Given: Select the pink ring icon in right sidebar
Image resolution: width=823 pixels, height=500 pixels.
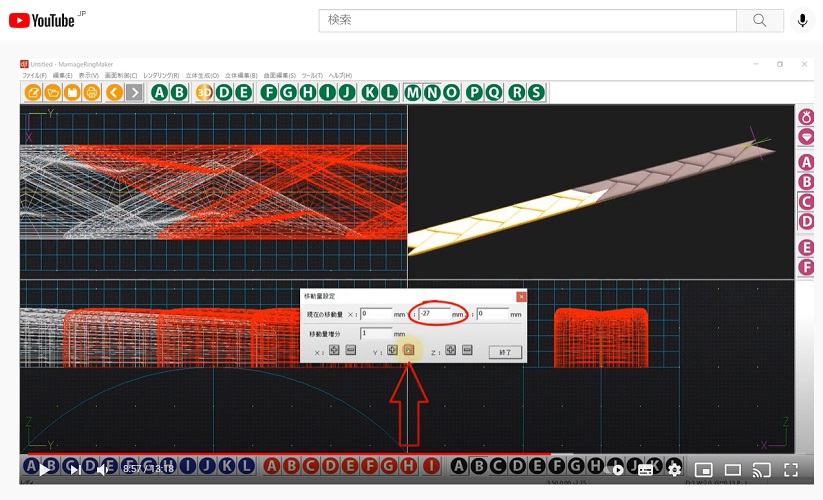Looking at the screenshot, I should click(x=806, y=118).
